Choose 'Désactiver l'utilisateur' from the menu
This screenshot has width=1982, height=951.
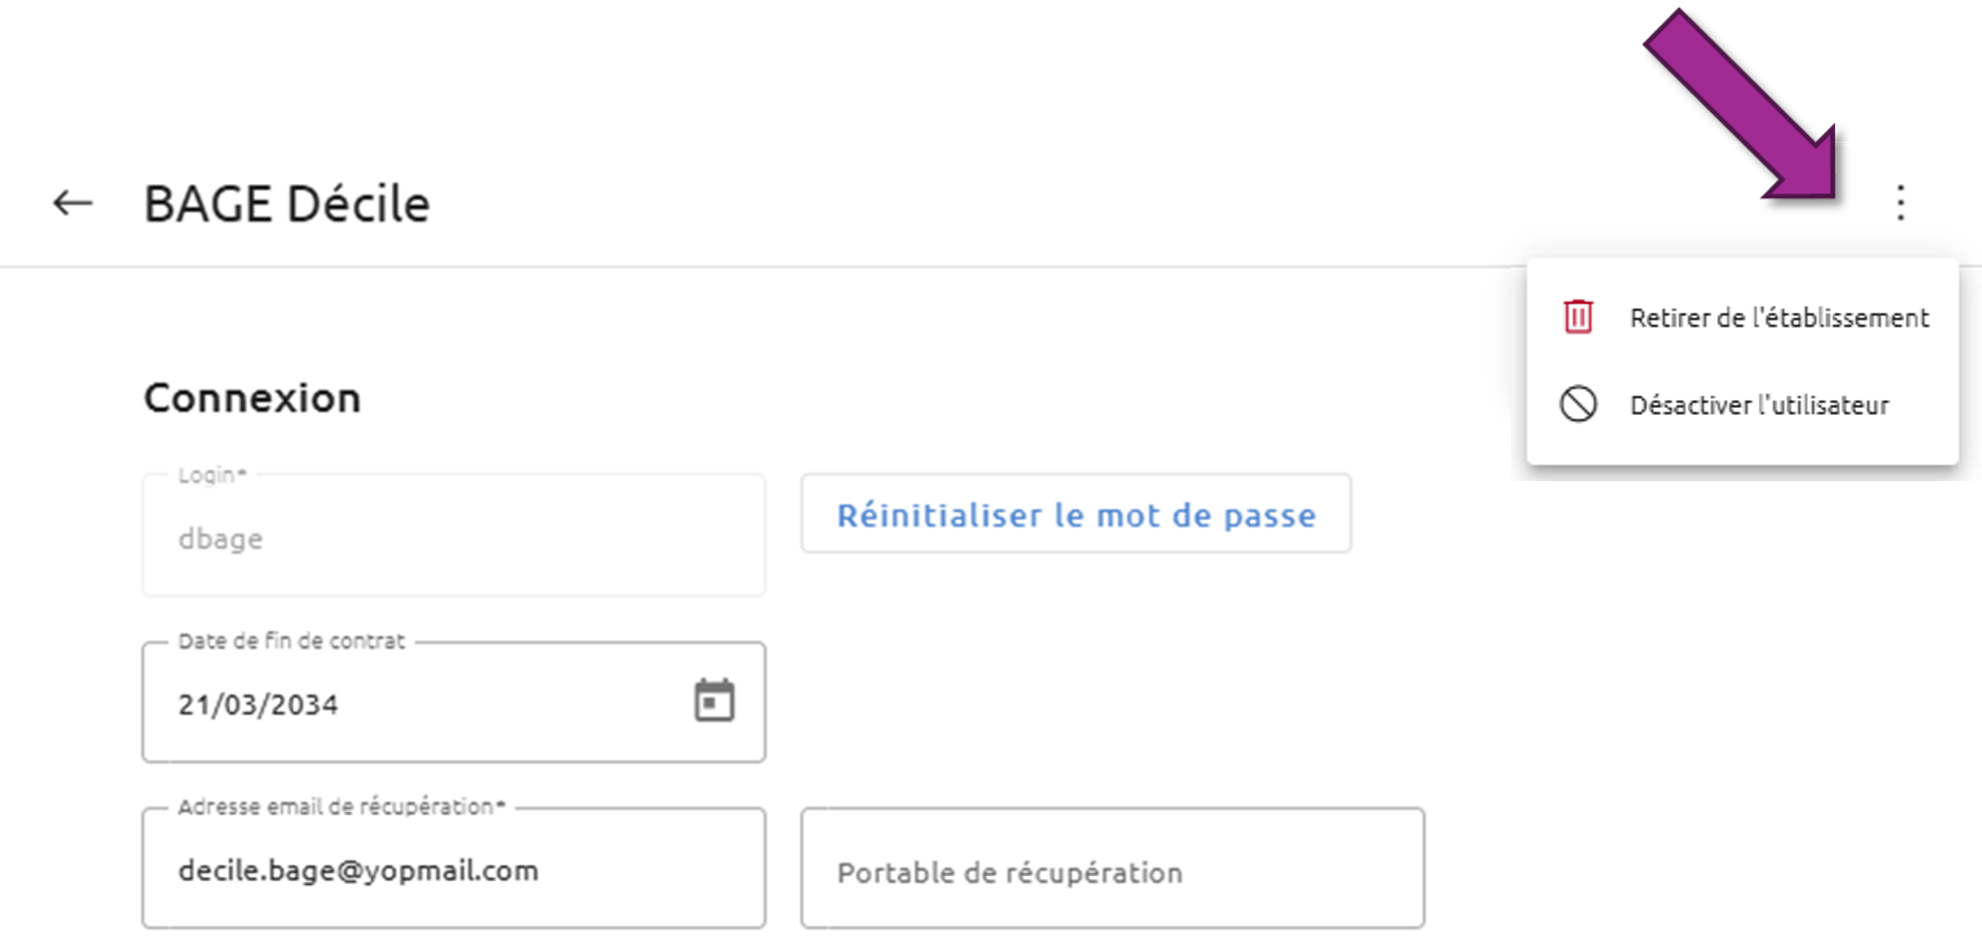[1743, 405]
